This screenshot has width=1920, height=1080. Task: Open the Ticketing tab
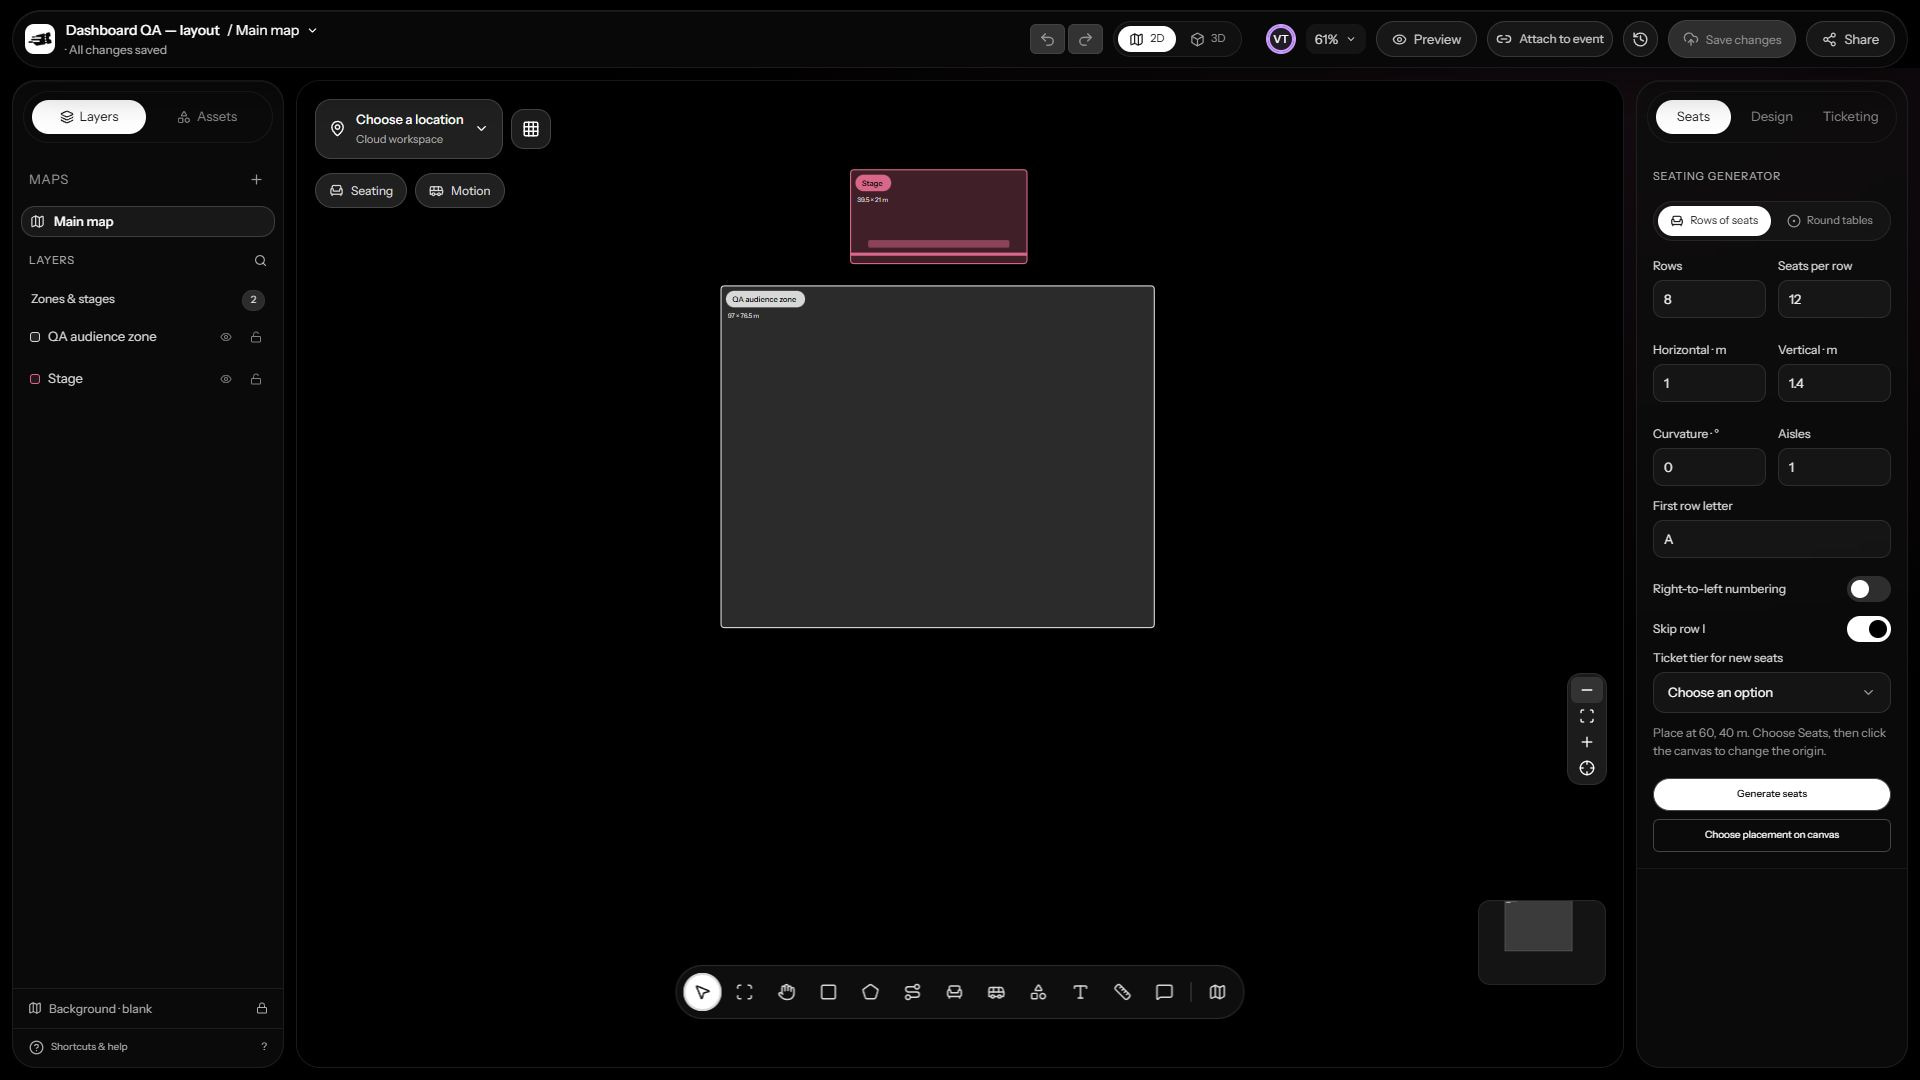tap(1850, 117)
